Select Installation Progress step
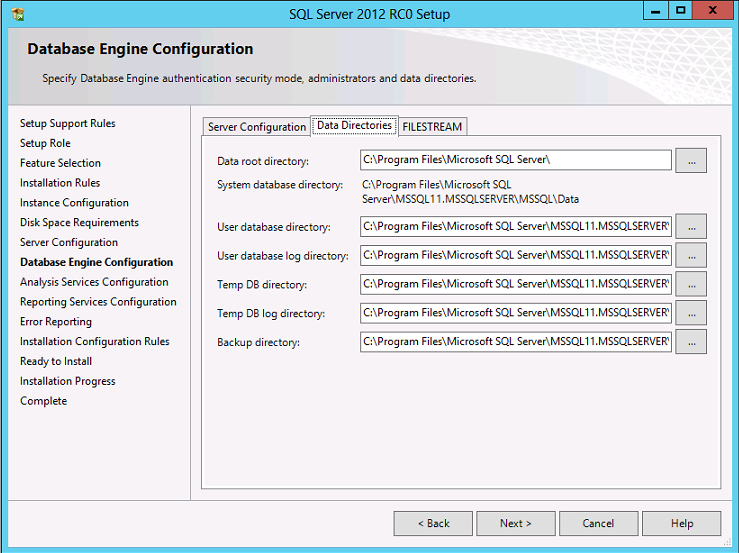The width and height of the screenshot is (739, 553). [x=67, y=381]
